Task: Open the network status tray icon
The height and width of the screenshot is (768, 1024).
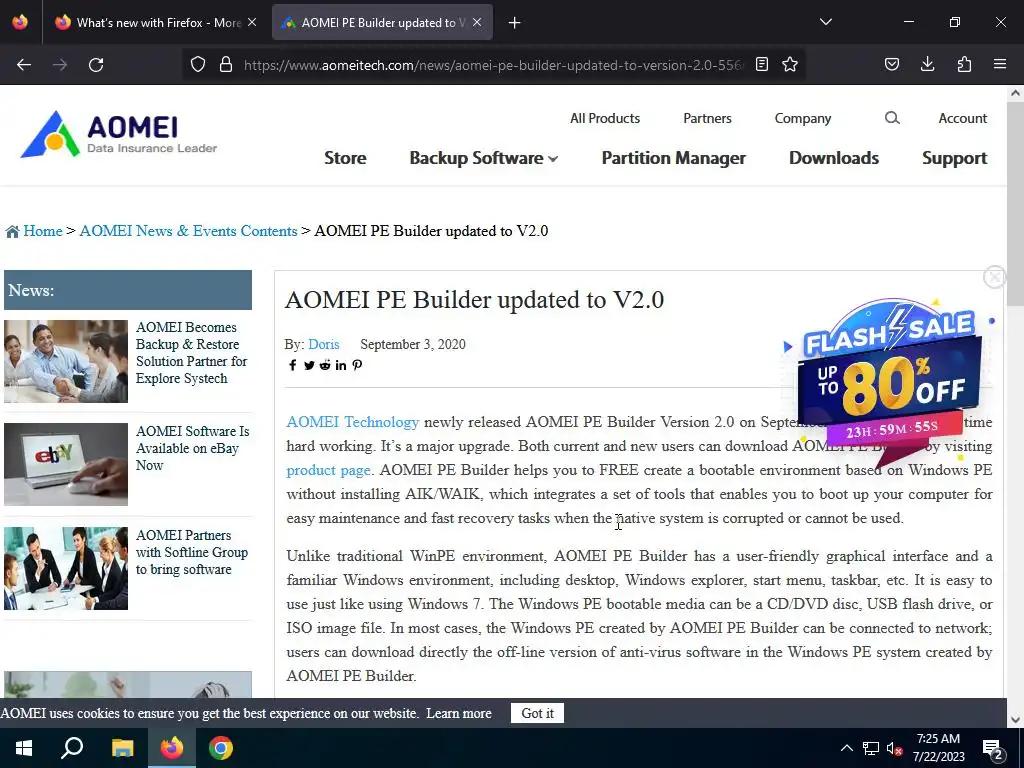Action: pyautogui.click(x=871, y=748)
